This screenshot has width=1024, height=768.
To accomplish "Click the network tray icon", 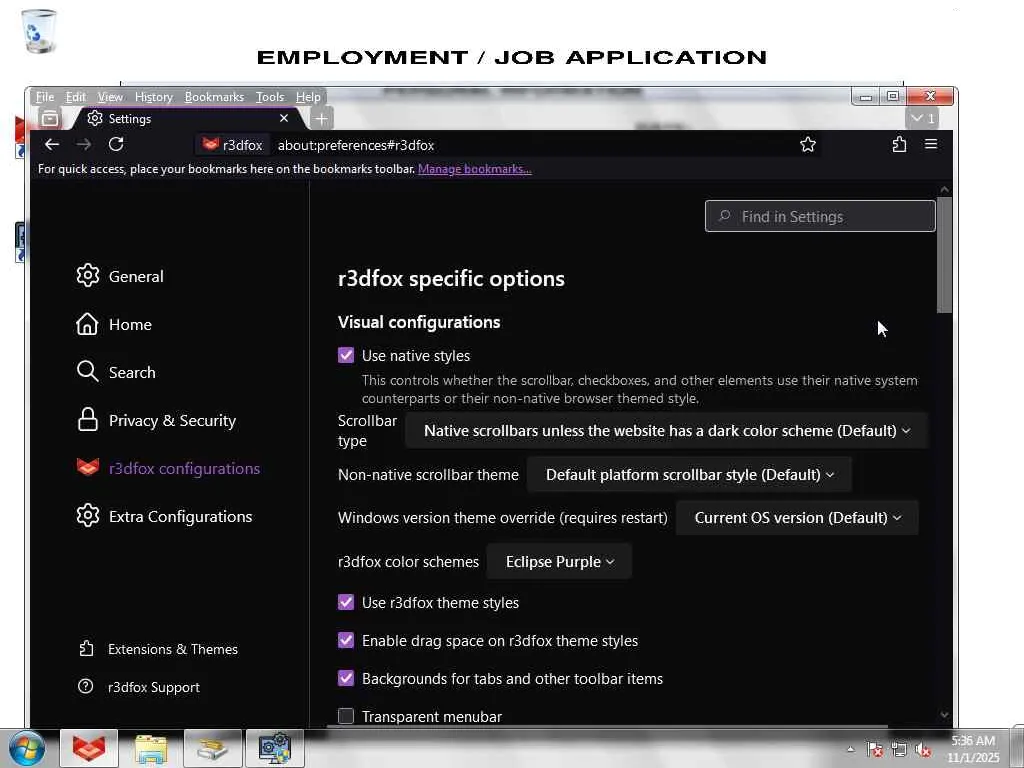I will pyautogui.click(x=899, y=749).
